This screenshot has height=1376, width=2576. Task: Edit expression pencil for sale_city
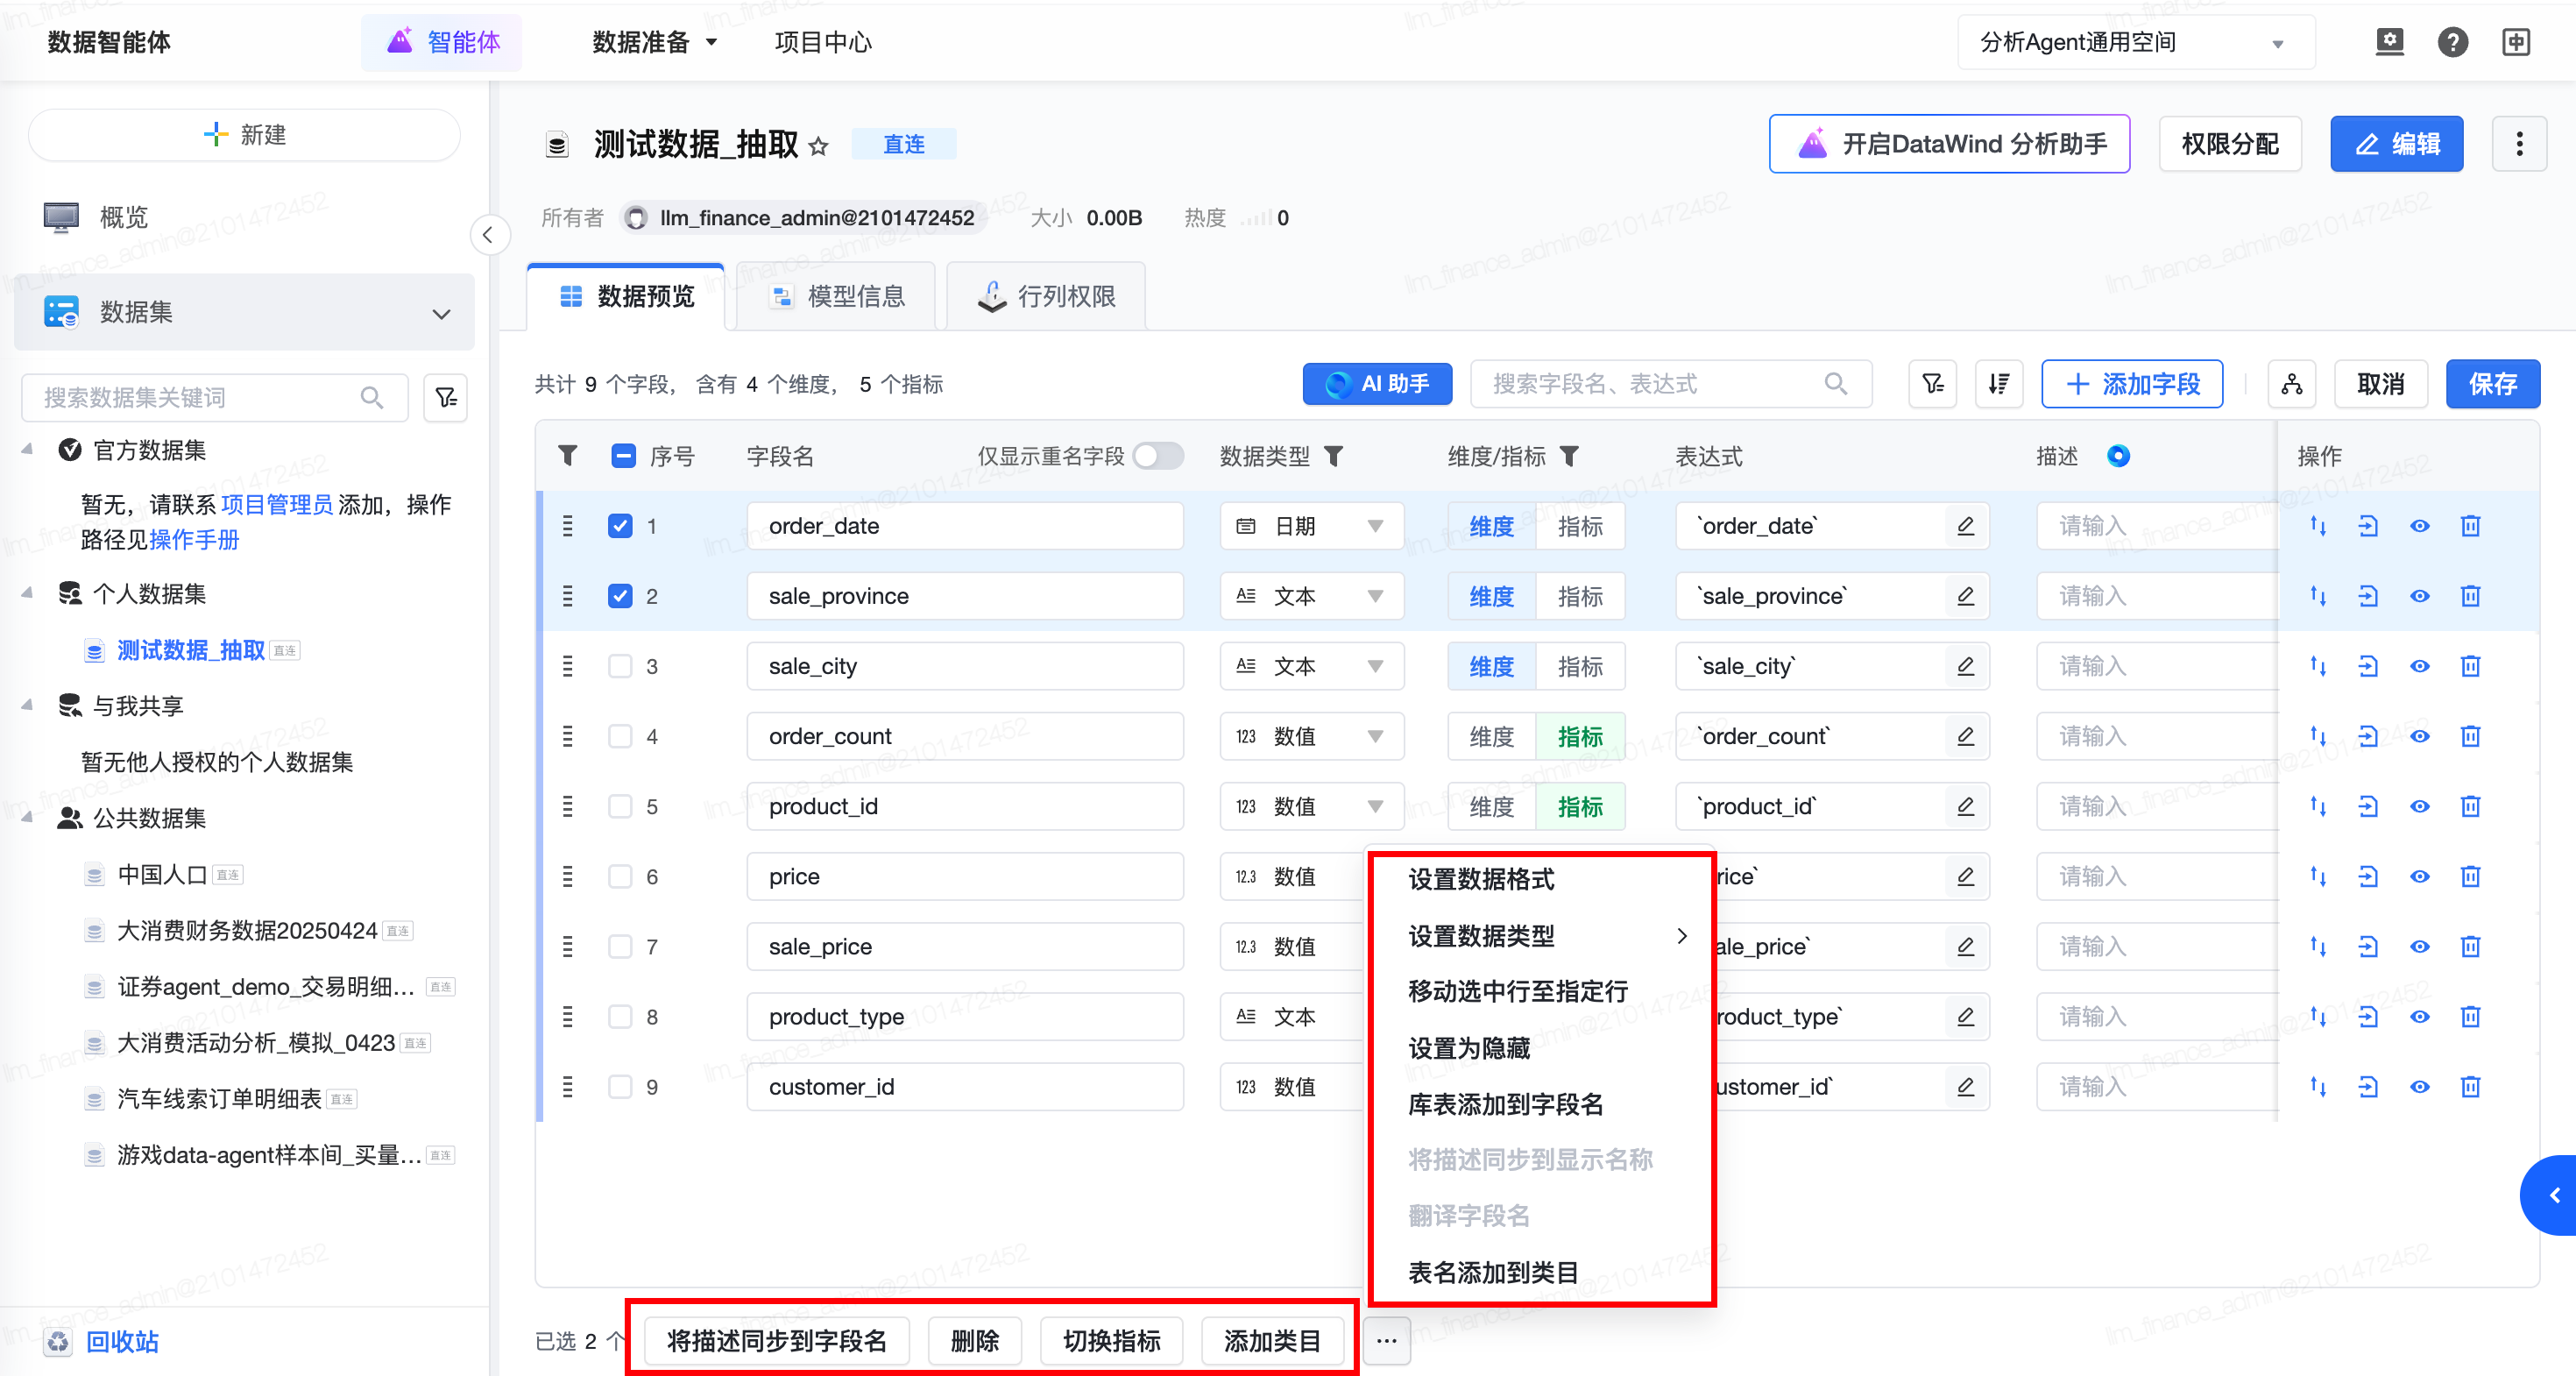1965,666
